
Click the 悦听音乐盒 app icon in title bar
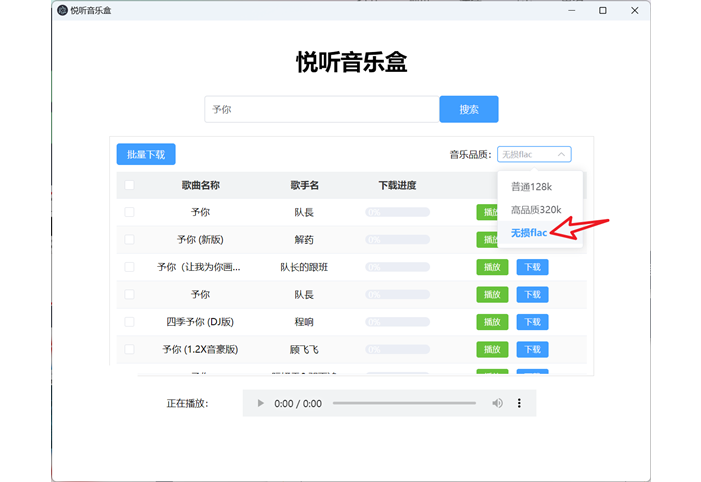pyautogui.click(x=62, y=10)
